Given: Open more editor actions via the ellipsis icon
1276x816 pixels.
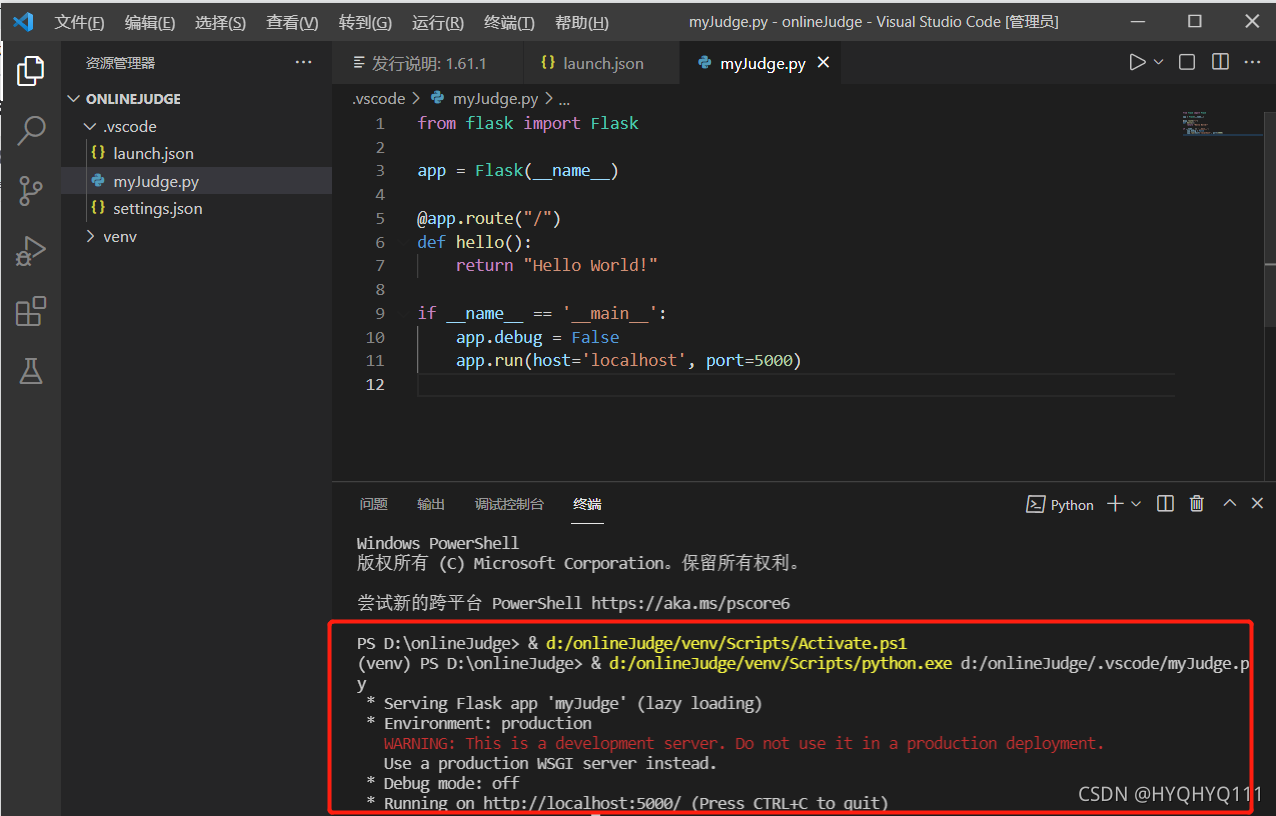Looking at the screenshot, I should pos(1252,61).
